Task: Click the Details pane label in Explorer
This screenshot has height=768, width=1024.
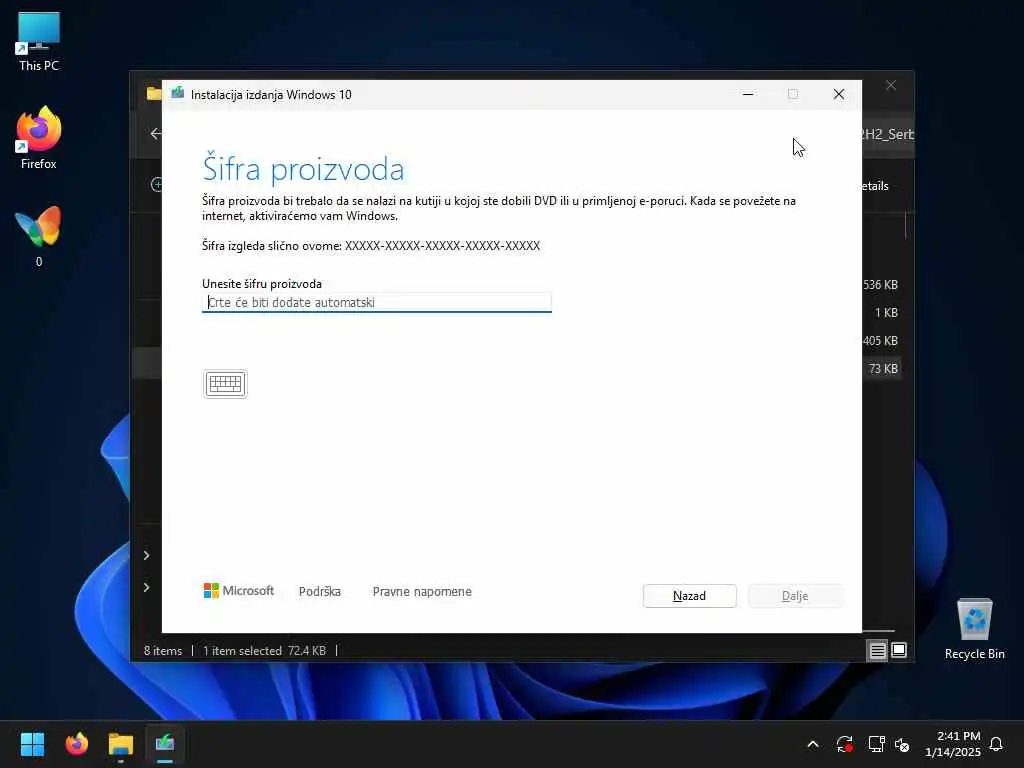Action: [876, 186]
